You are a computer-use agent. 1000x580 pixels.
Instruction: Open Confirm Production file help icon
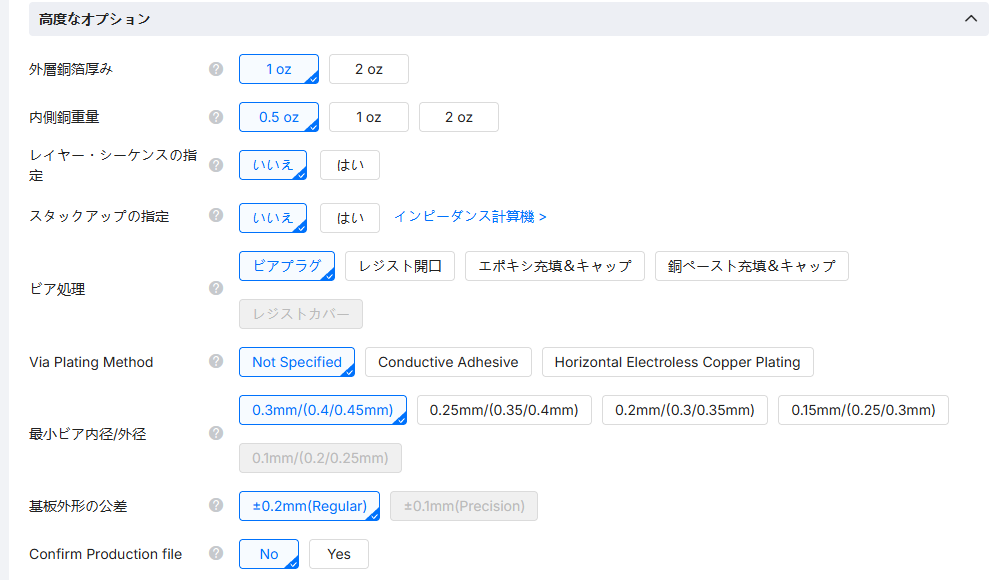click(216, 553)
